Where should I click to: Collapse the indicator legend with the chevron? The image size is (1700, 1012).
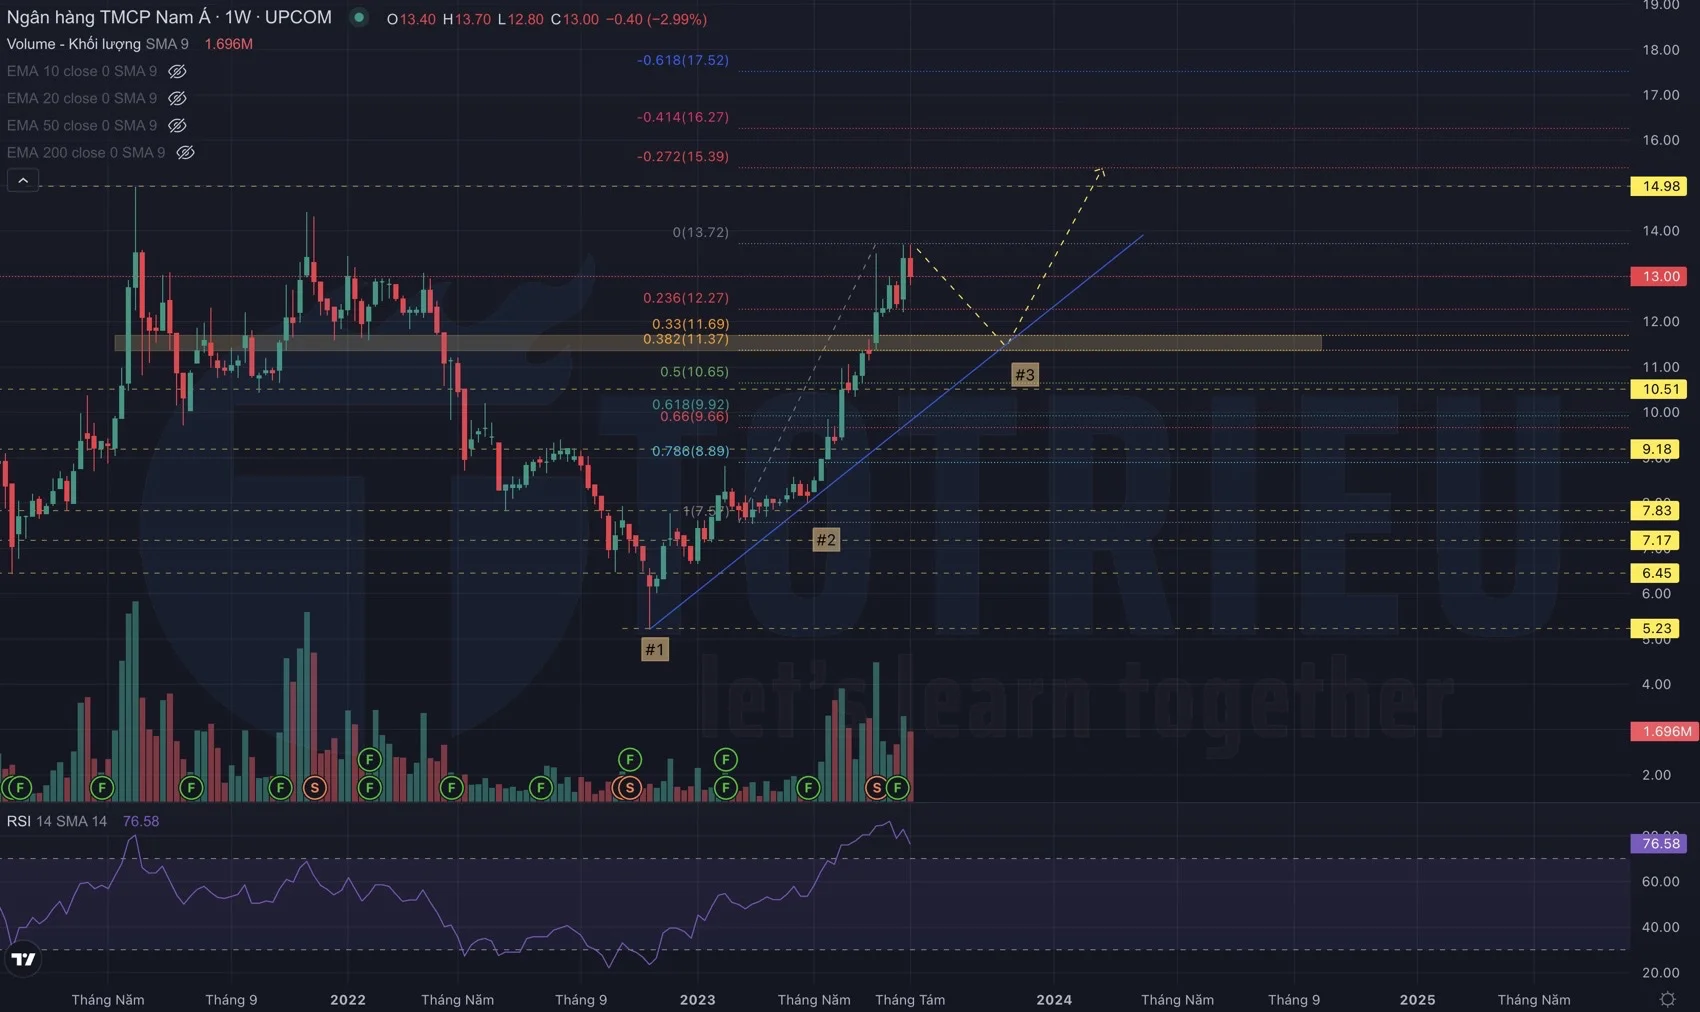pyautogui.click(x=23, y=180)
